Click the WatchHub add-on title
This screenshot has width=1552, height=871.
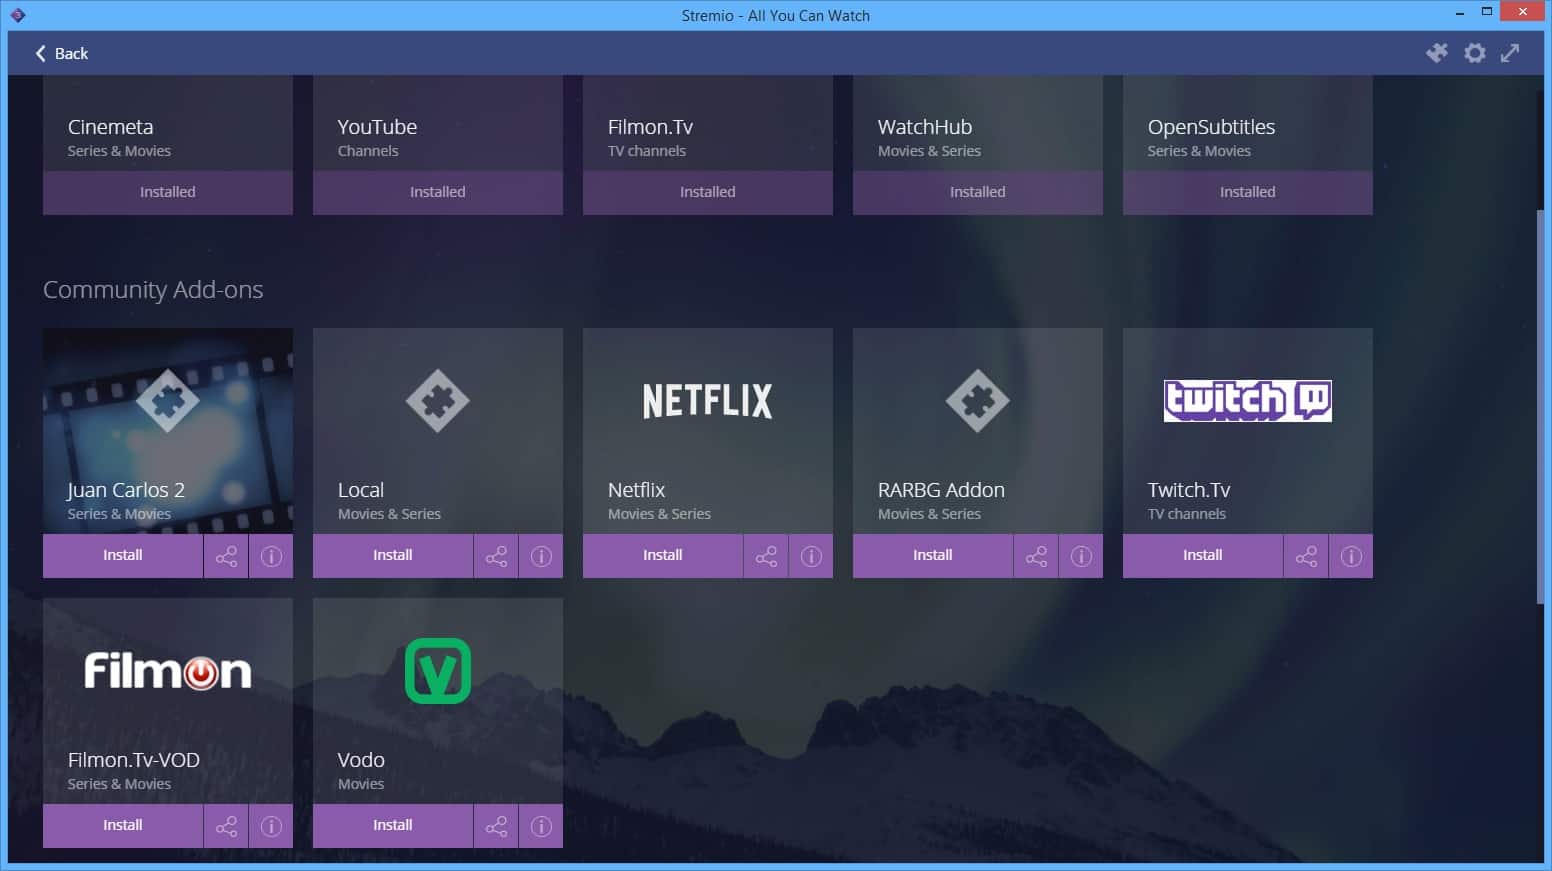point(925,127)
